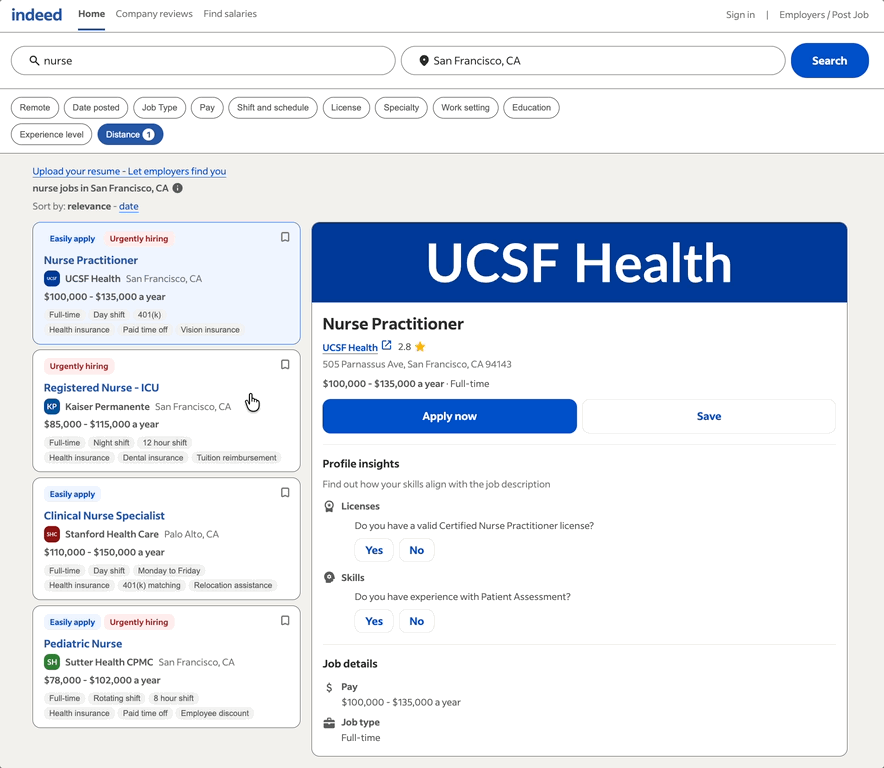Go to Find salaries
884x768 pixels.
pyautogui.click(x=230, y=14)
